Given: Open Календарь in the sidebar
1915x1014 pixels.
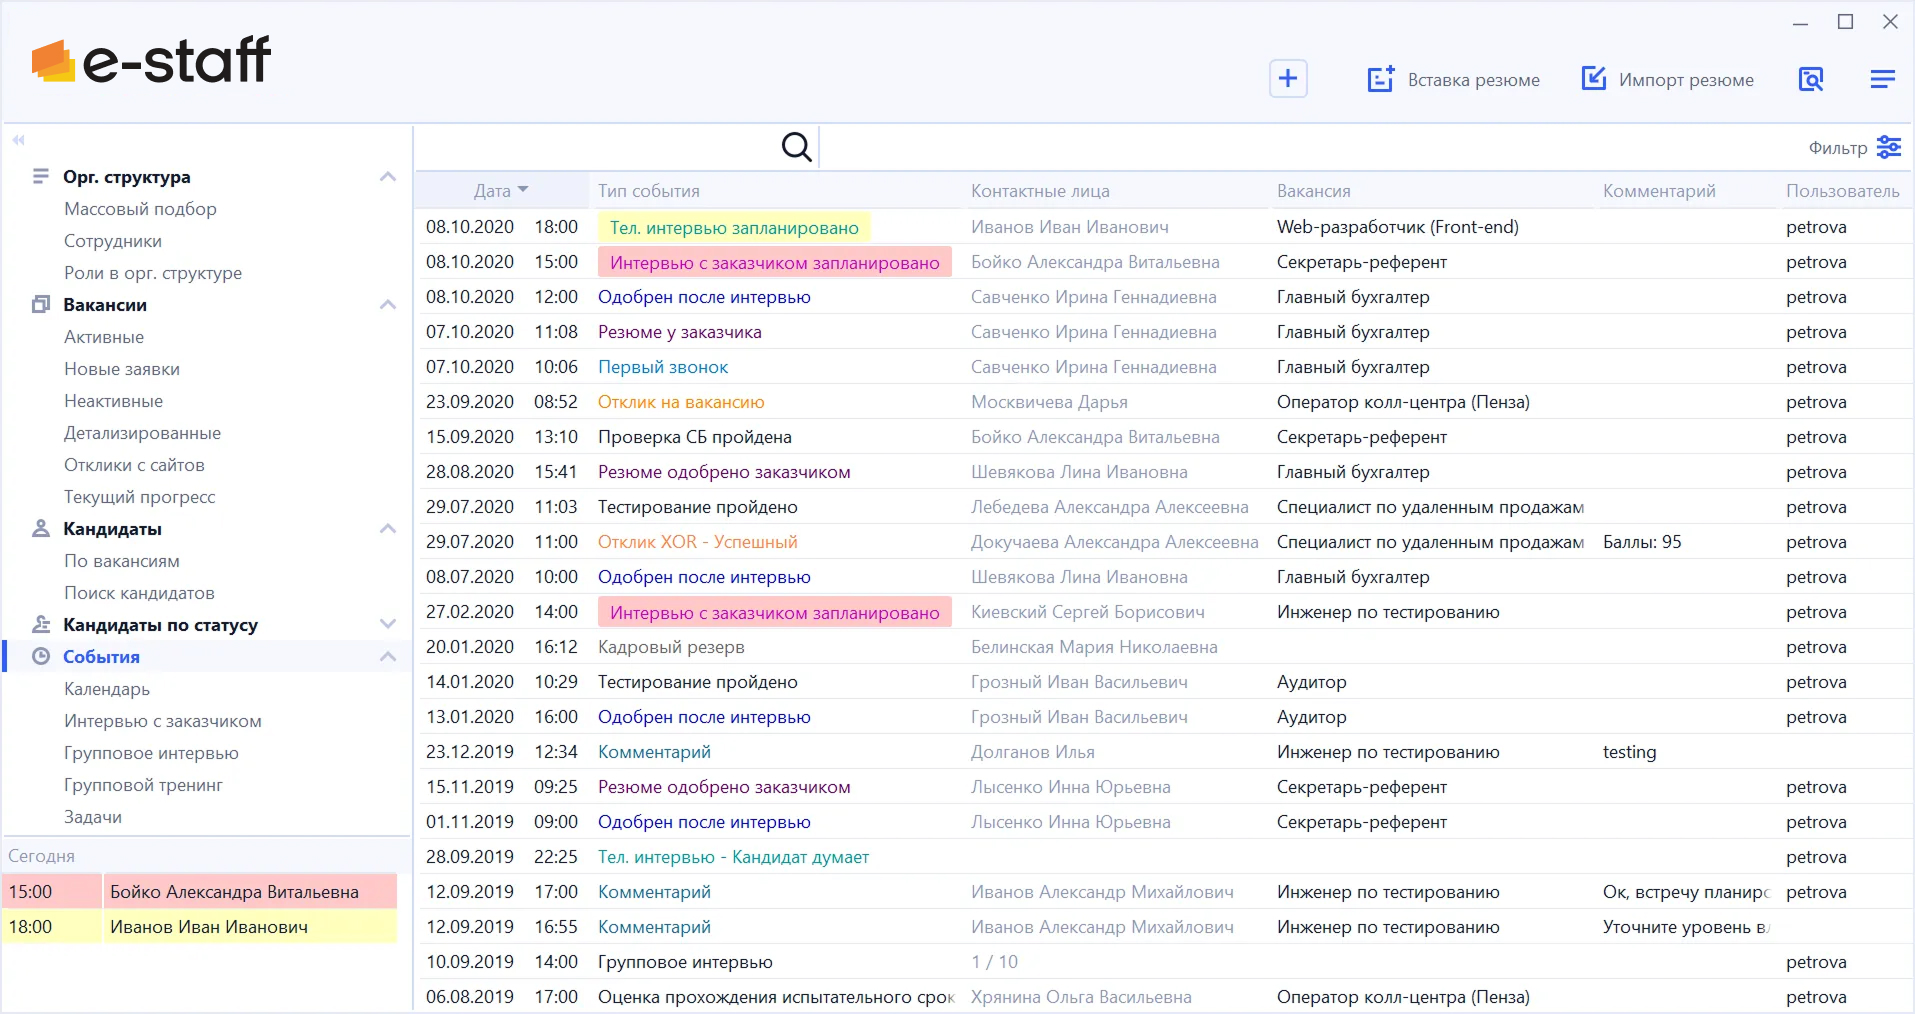Looking at the screenshot, I should click(107, 689).
